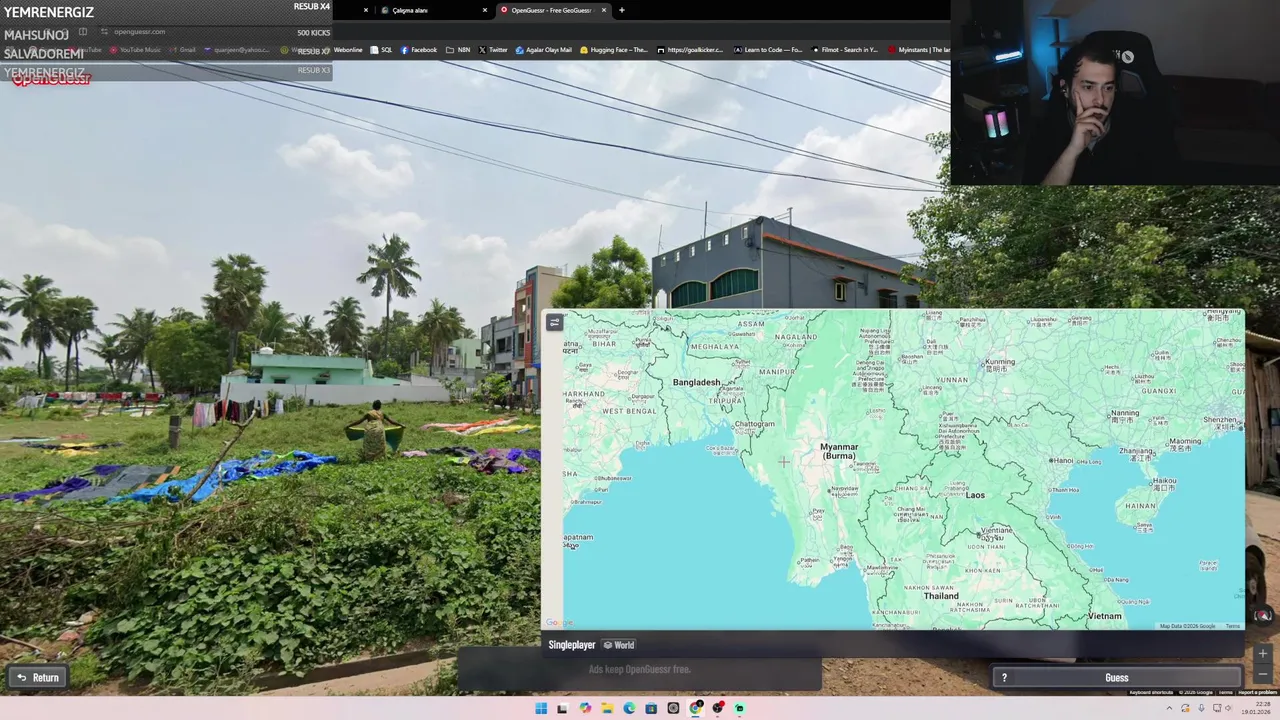Open the Learn to Code bookmark
The height and width of the screenshot is (720, 1280).
pos(768,49)
